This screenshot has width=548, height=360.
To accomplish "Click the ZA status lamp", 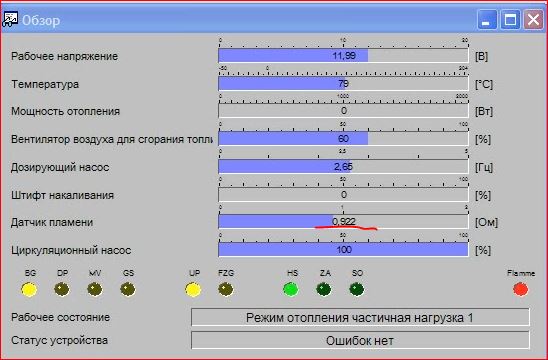I will (x=324, y=289).
